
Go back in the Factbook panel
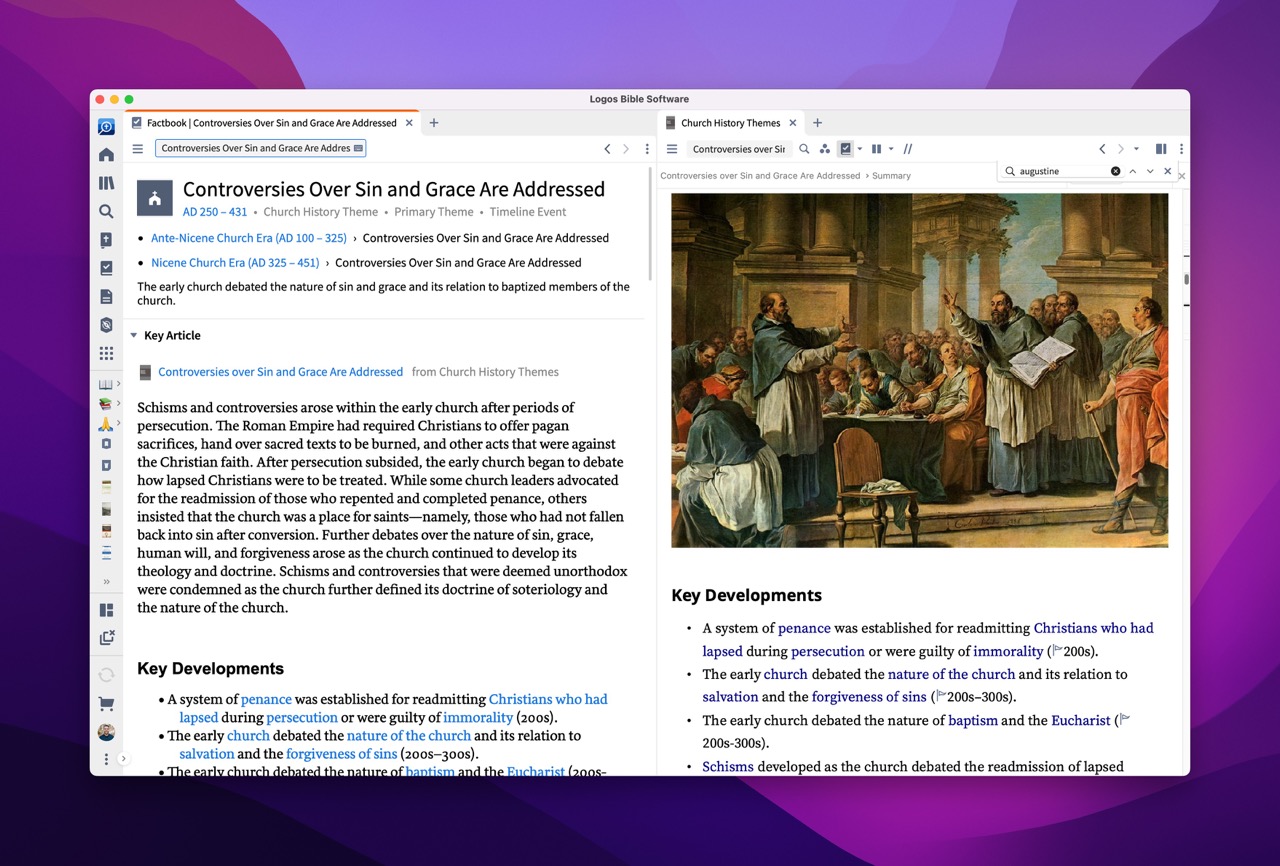click(607, 149)
